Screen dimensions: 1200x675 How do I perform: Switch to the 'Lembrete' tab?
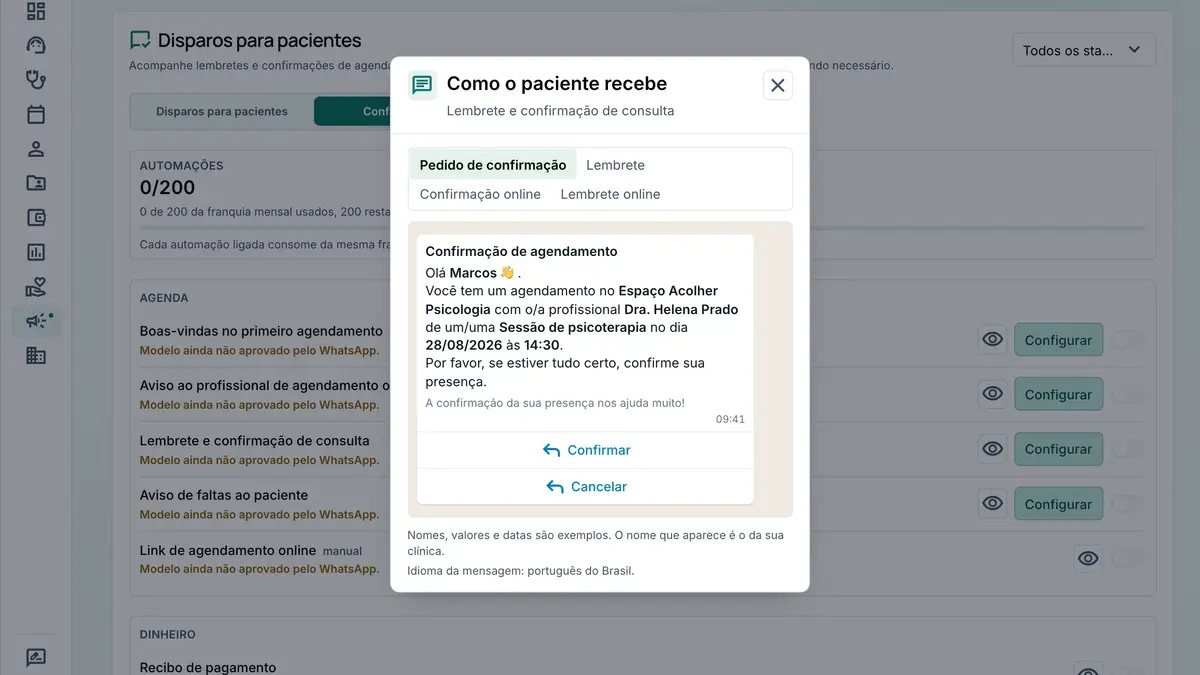pyautogui.click(x=615, y=165)
